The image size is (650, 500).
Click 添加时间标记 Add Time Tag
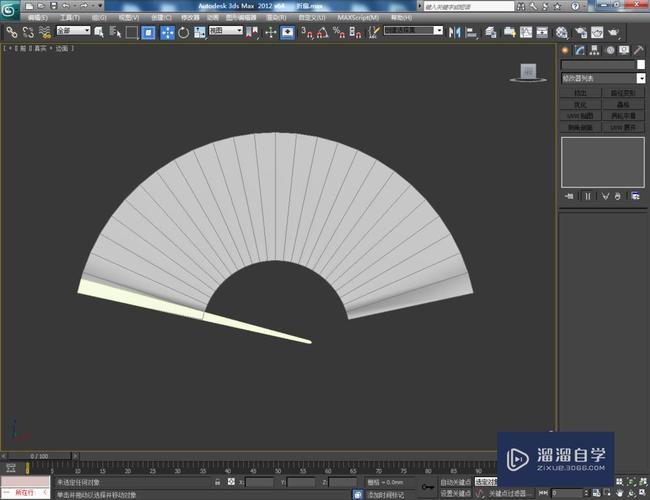[386, 495]
